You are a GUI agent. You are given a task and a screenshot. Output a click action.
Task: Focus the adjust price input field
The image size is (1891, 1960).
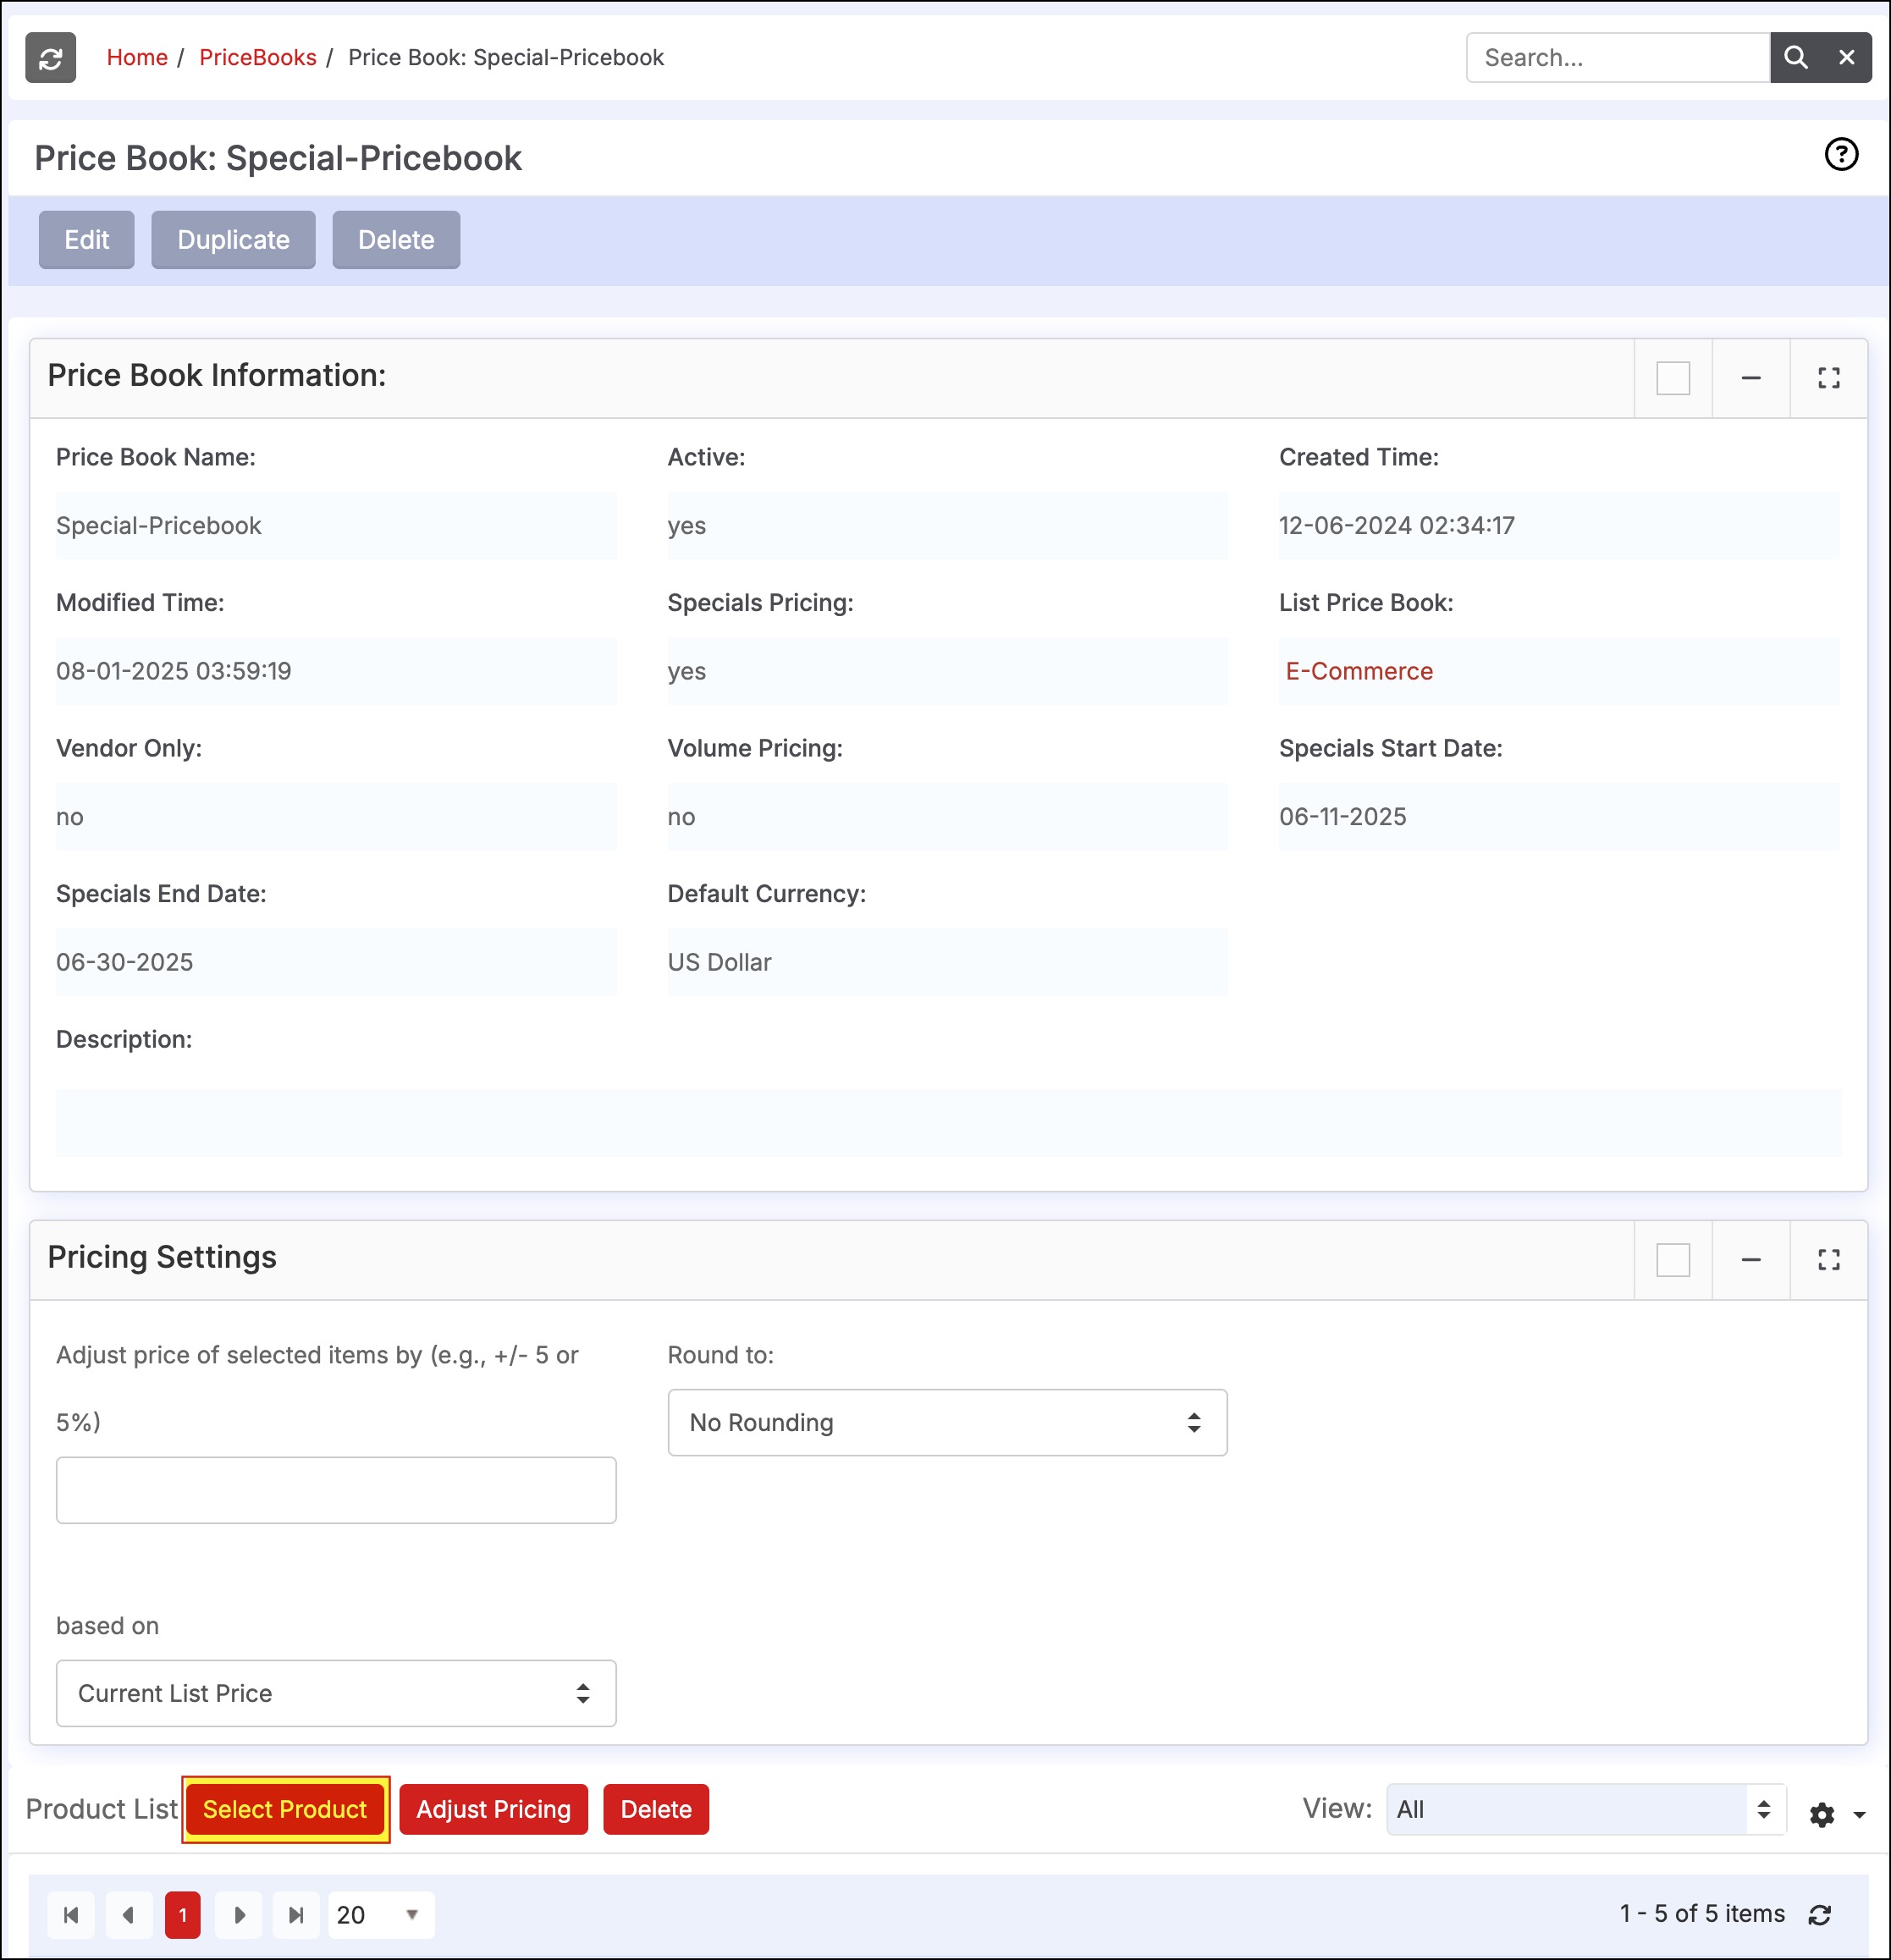pos(336,1490)
